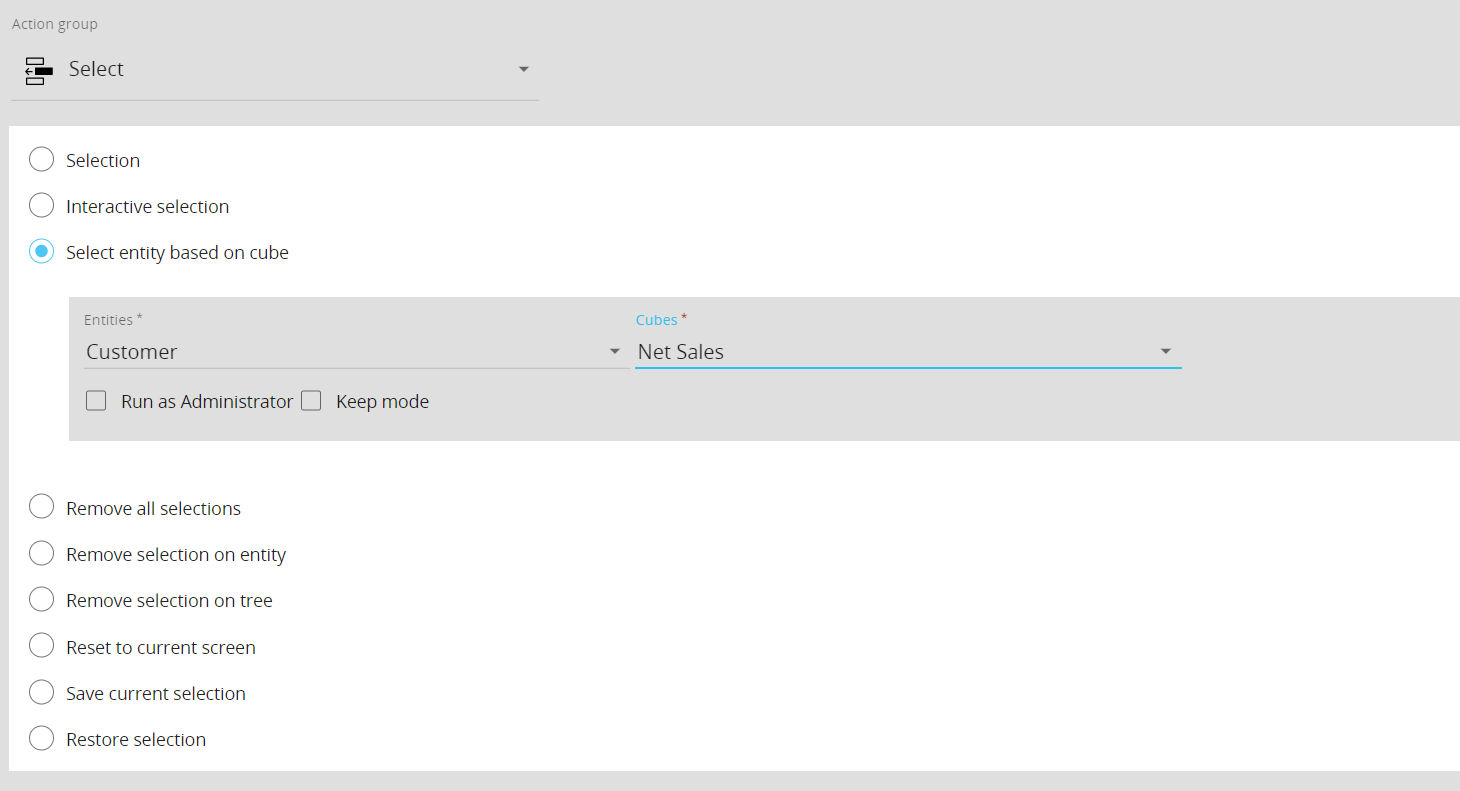The height and width of the screenshot is (791, 1460).
Task: Click the Customer entity field
Action: click(x=340, y=352)
